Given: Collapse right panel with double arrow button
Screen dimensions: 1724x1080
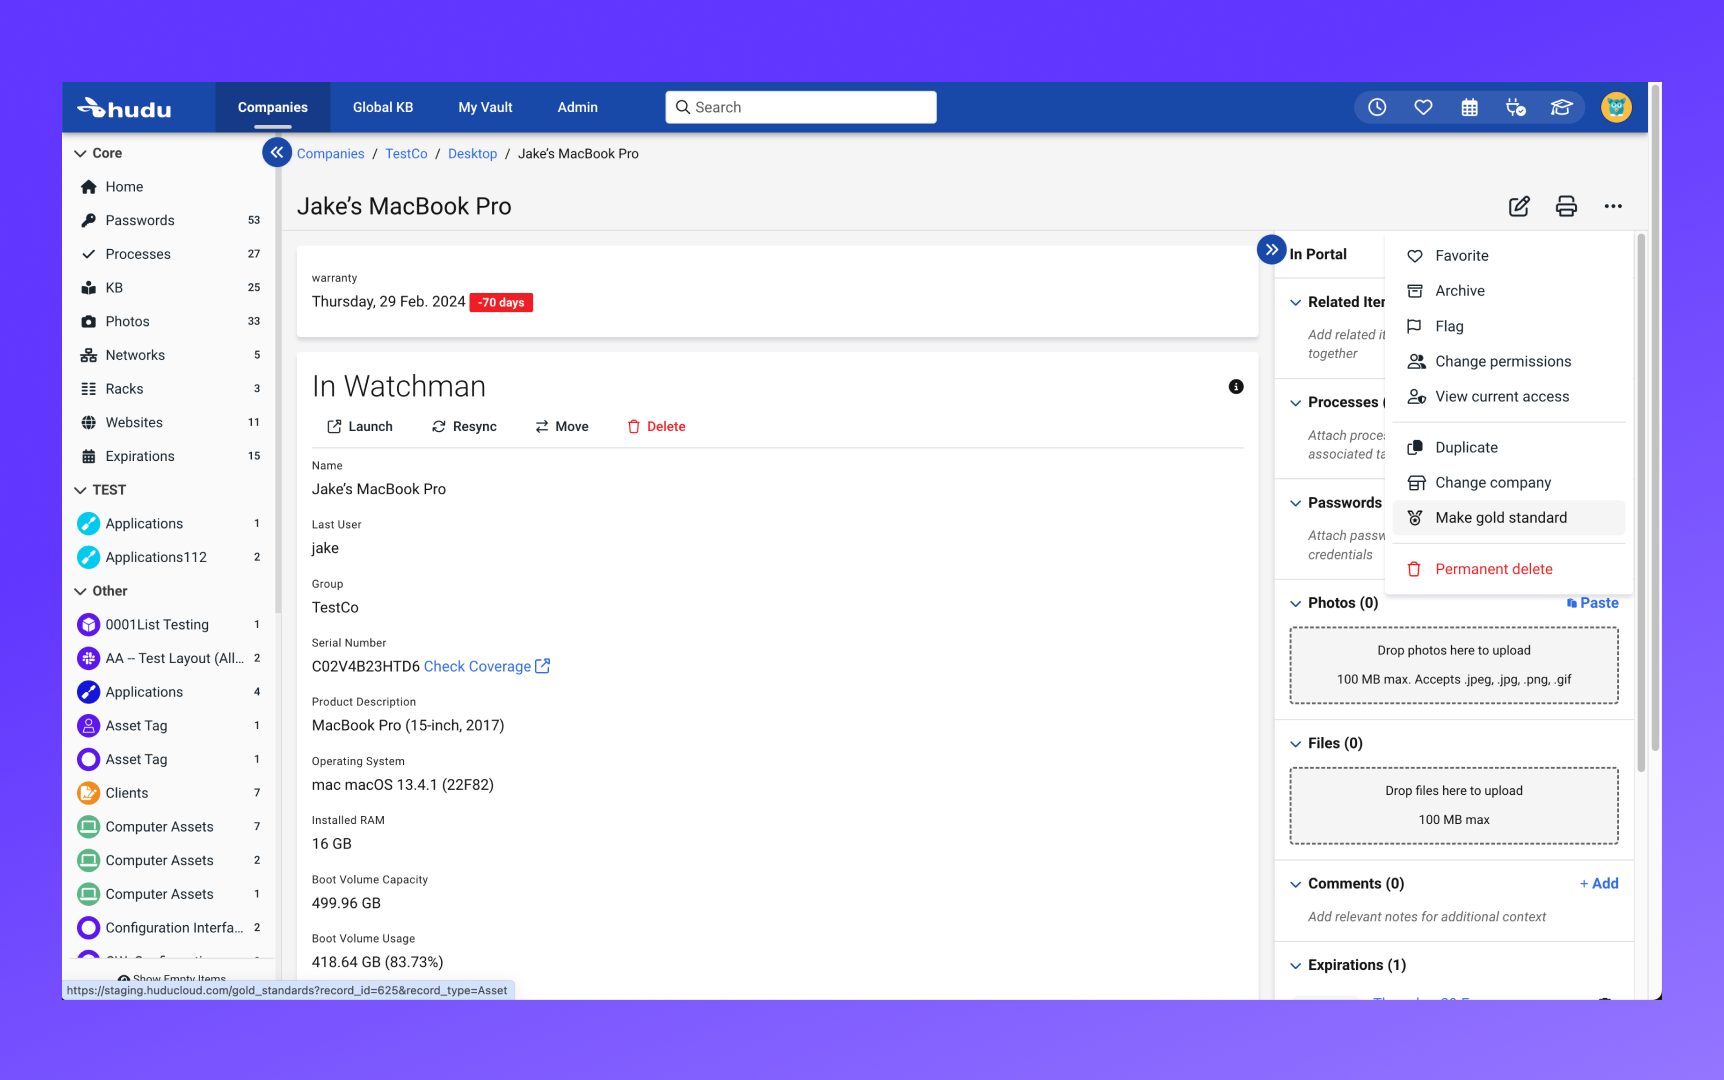Looking at the screenshot, I should pyautogui.click(x=1271, y=249).
